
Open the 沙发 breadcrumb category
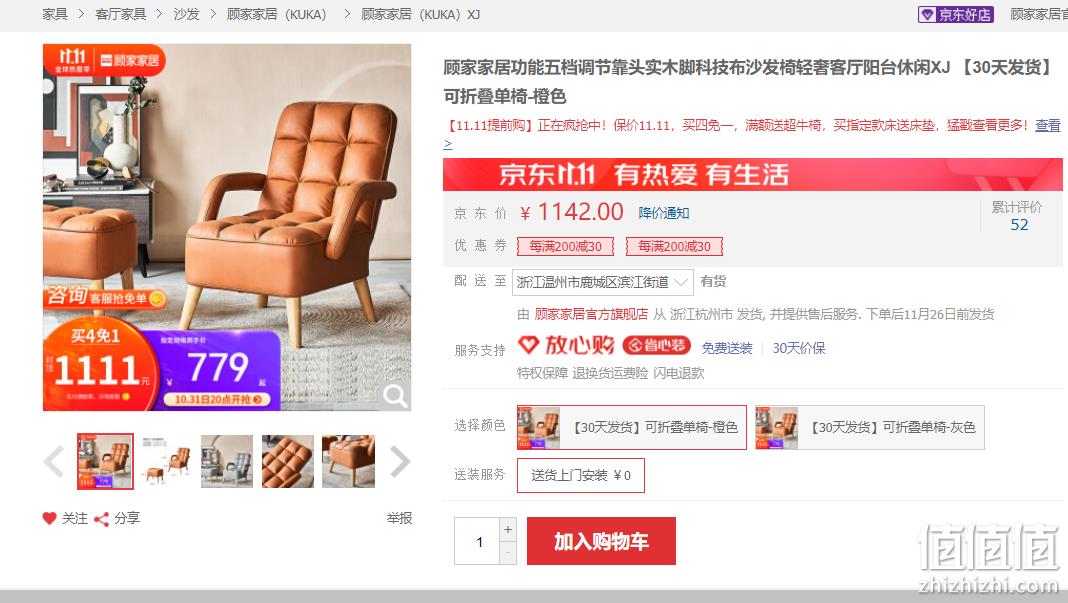click(x=186, y=14)
